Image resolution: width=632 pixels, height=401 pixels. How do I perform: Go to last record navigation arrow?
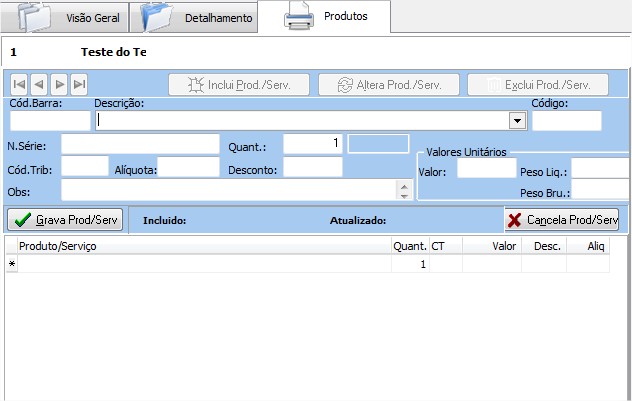[79, 85]
